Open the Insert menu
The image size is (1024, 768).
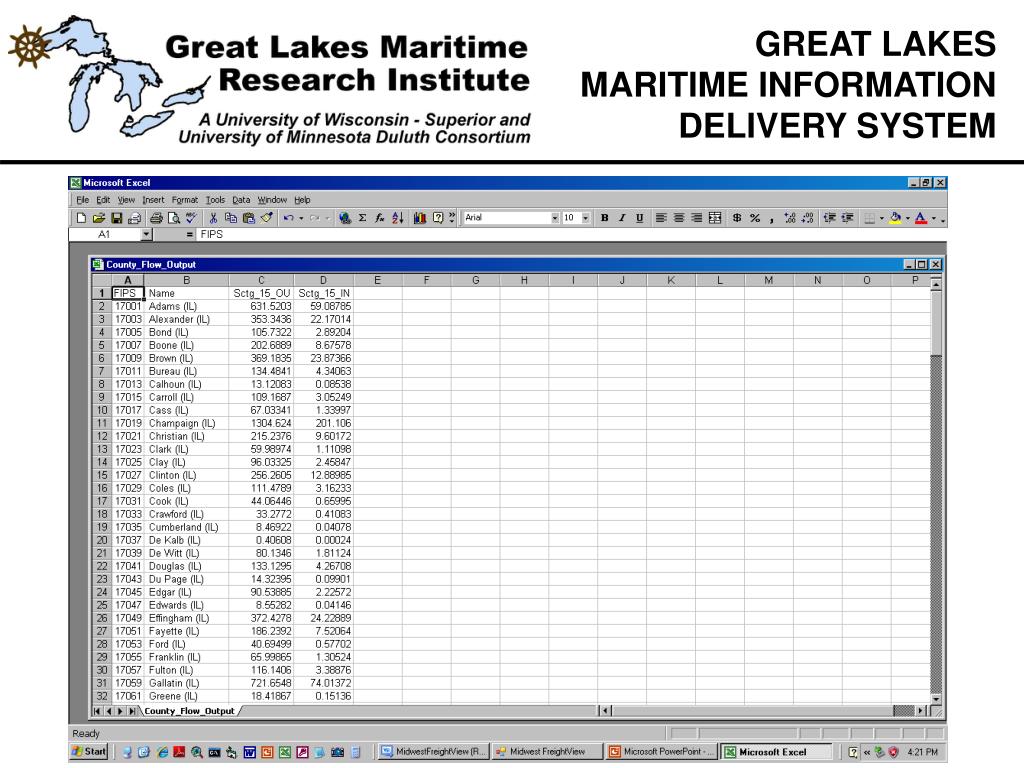pyautogui.click(x=153, y=200)
